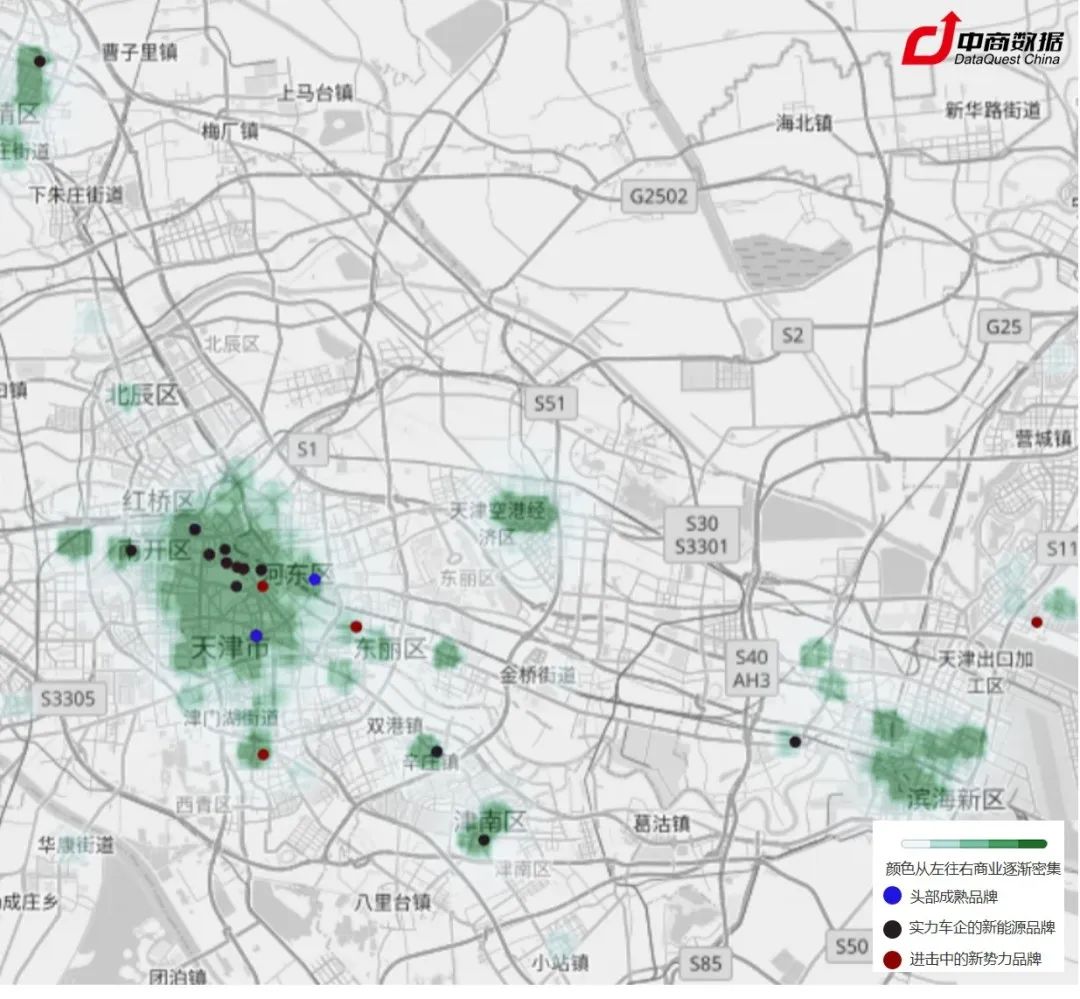
Task: Click the S40 AH3 highway shield
Action: pyautogui.click(x=751, y=668)
